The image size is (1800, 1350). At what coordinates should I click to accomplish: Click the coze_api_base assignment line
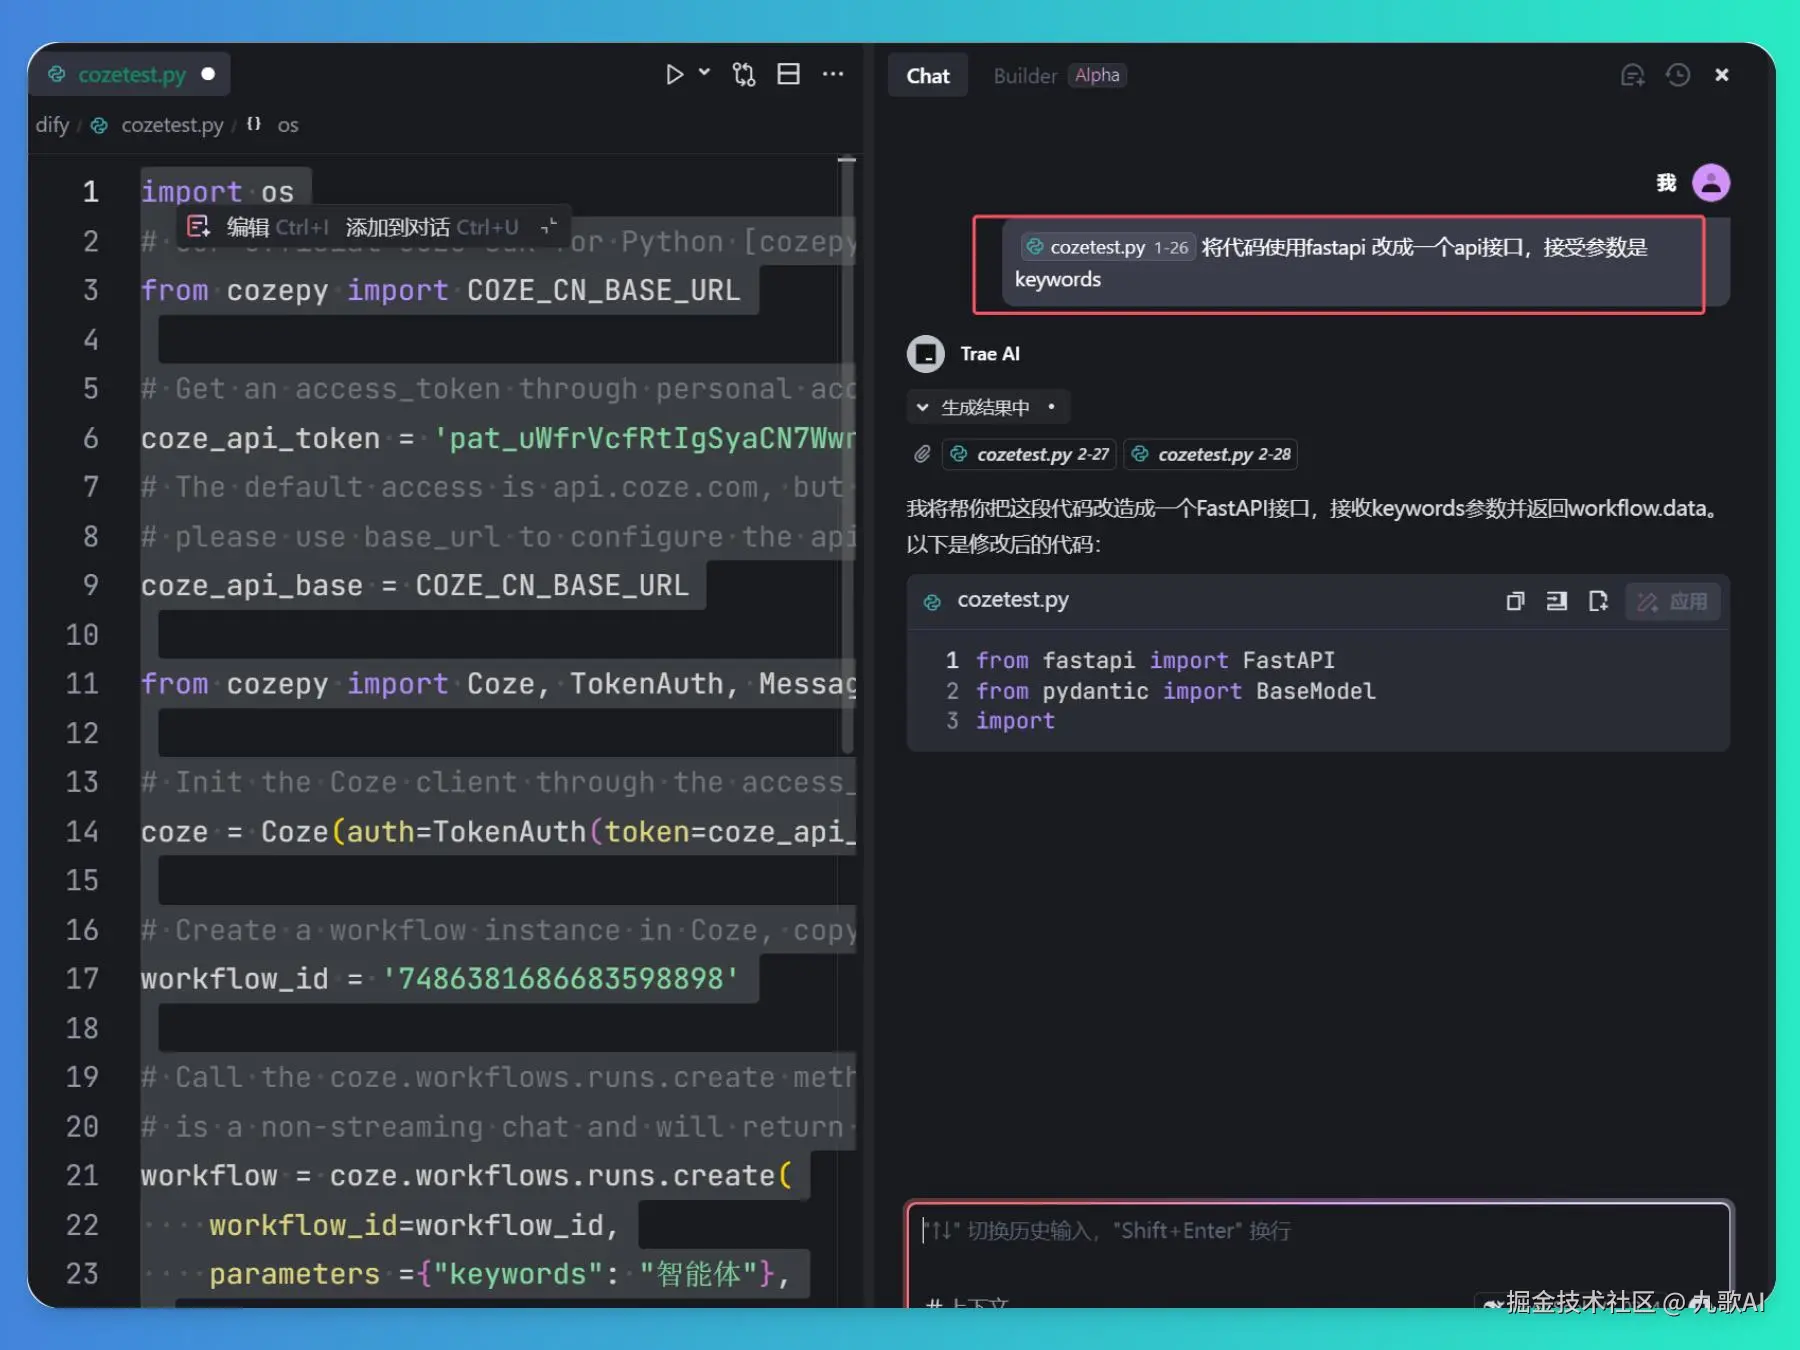click(x=415, y=585)
